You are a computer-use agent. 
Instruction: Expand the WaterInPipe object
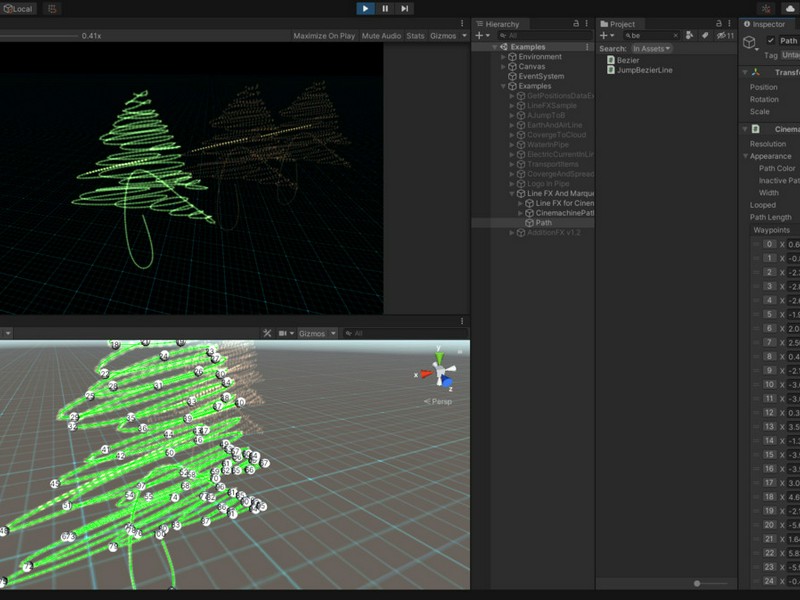(x=512, y=144)
